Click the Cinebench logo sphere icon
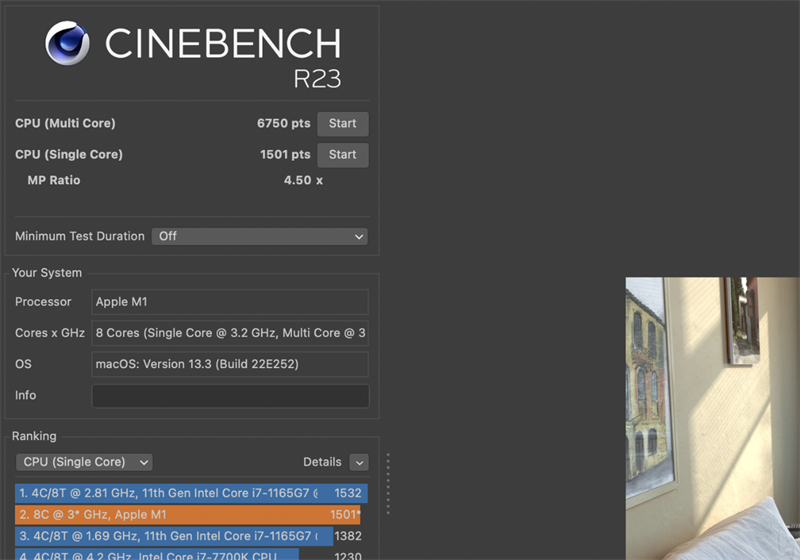 coord(67,43)
